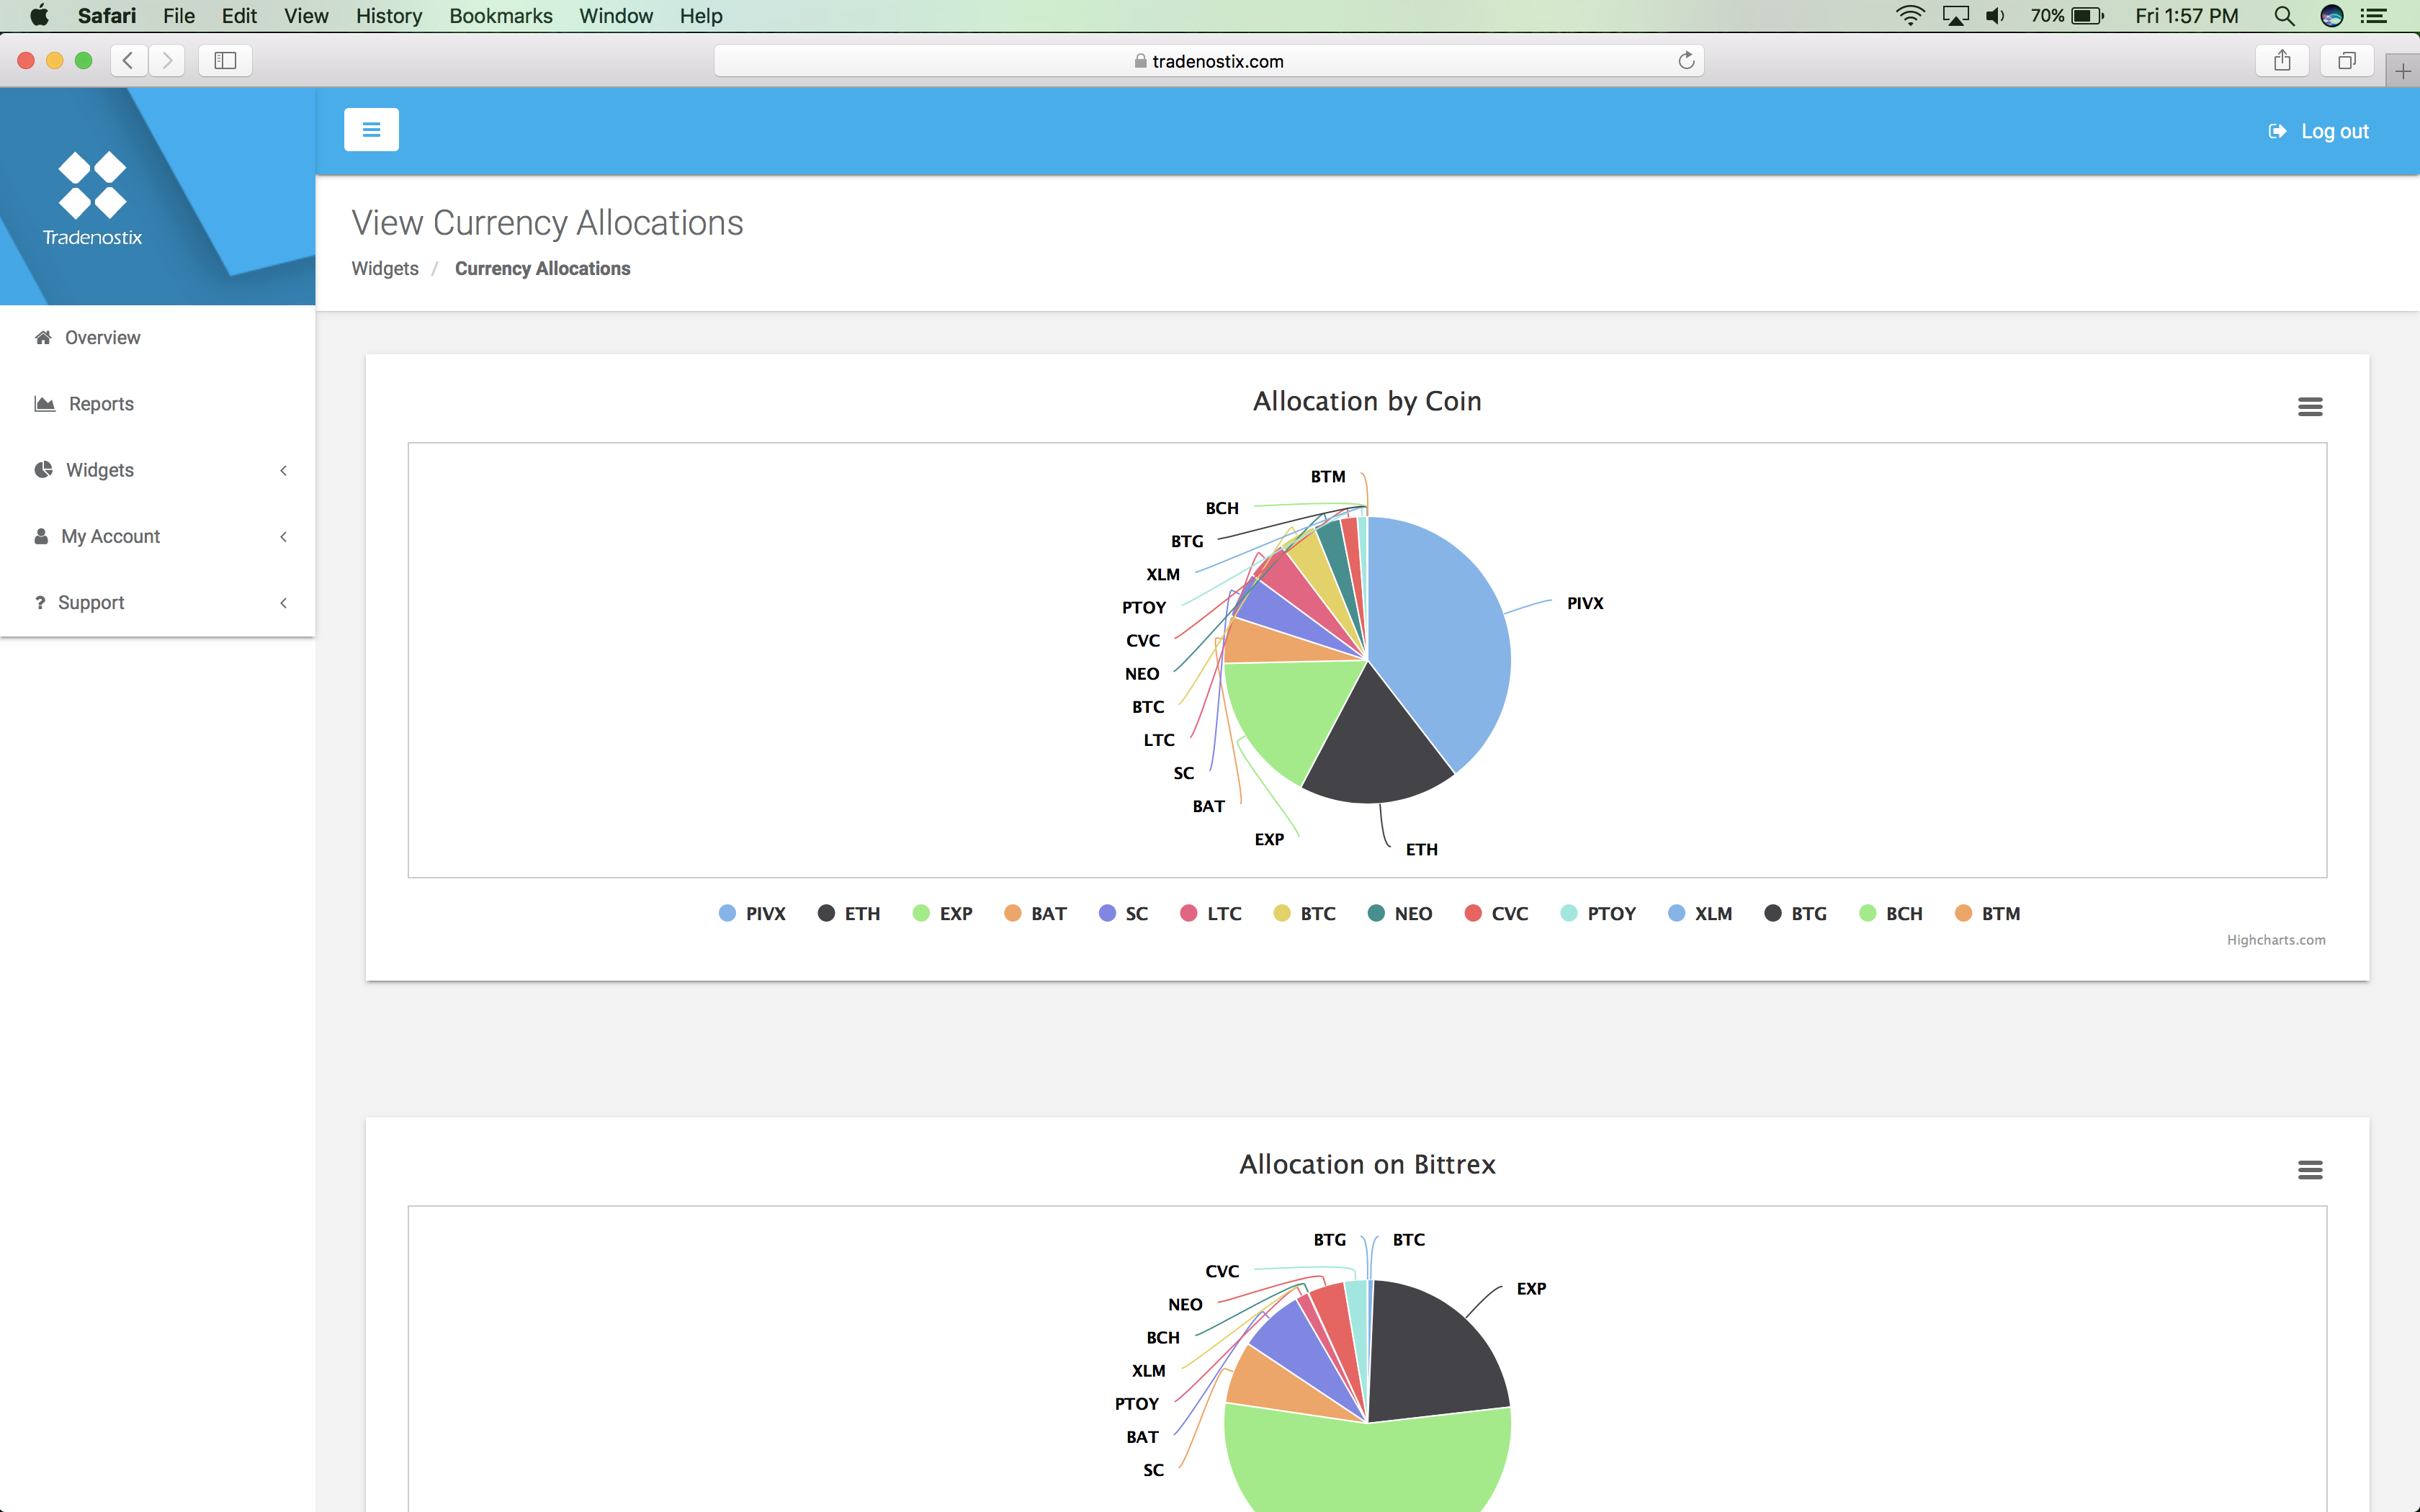Toggle BTC series in the legend
Image resolution: width=2420 pixels, height=1512 pixels.
point(1305,913)
